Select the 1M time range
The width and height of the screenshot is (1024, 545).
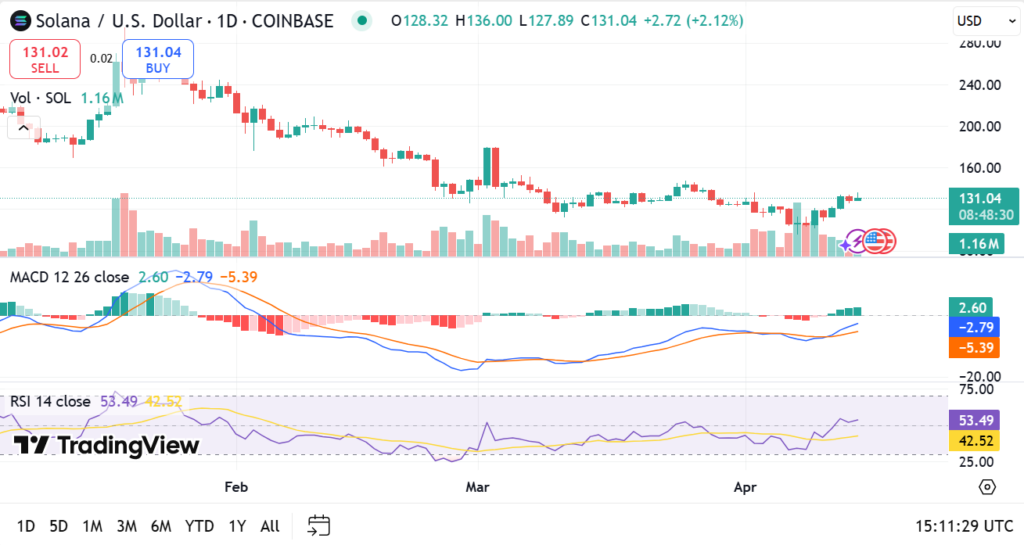point(92,526)
